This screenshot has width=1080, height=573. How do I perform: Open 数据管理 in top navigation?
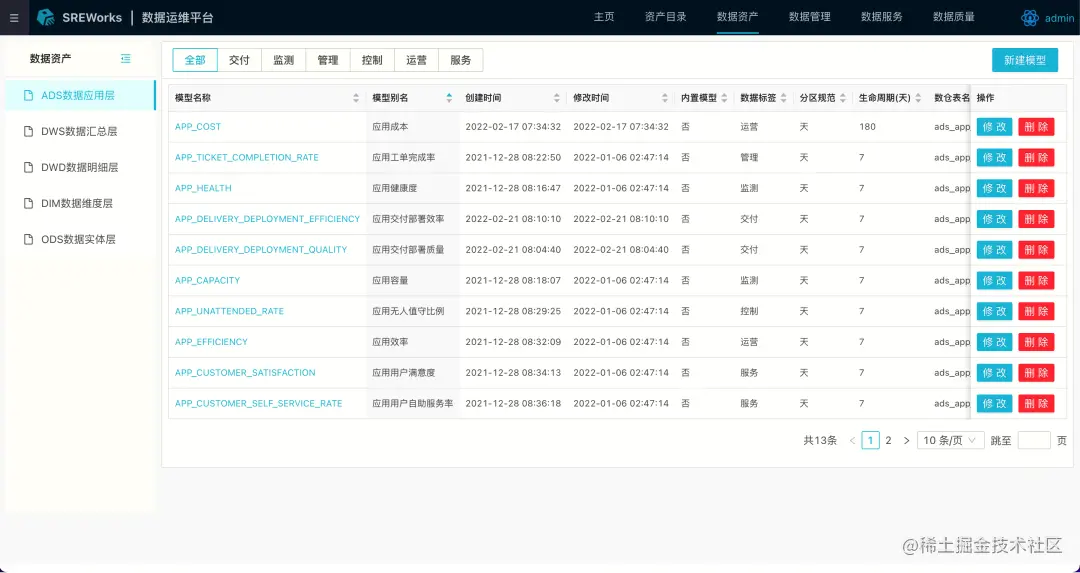click(x=809, y=17)
